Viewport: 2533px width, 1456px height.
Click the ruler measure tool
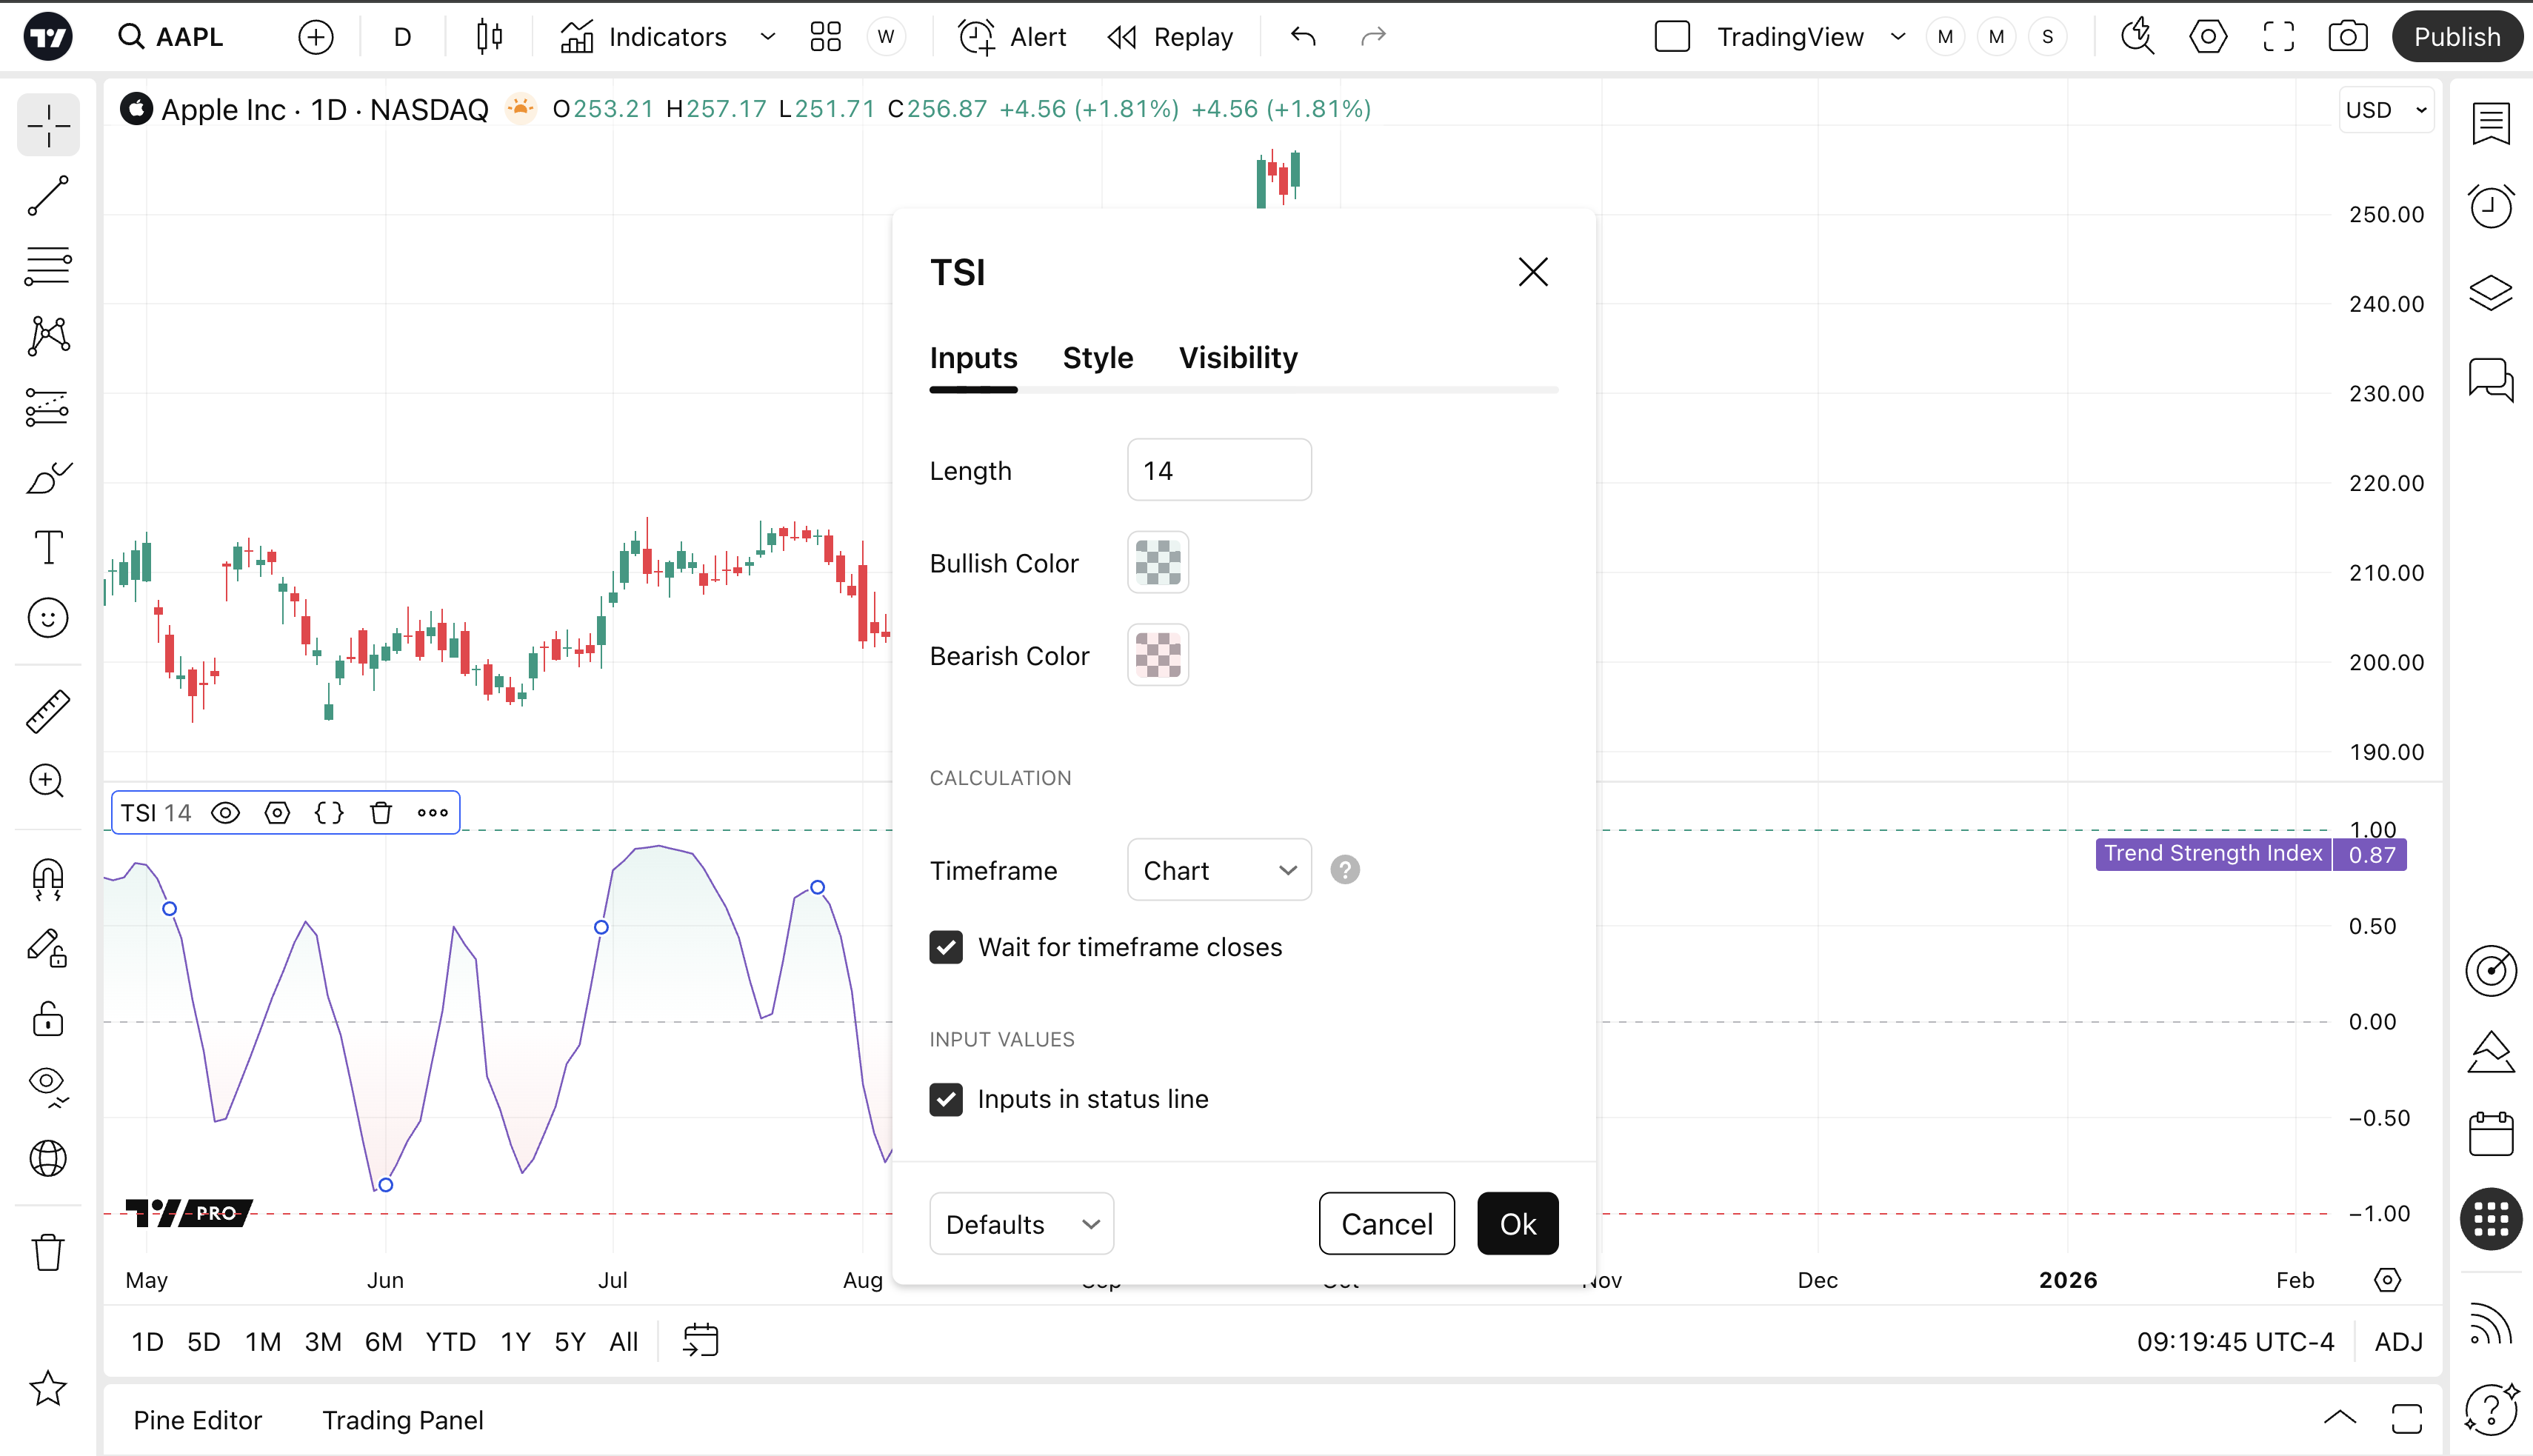(x=48, y=711)
